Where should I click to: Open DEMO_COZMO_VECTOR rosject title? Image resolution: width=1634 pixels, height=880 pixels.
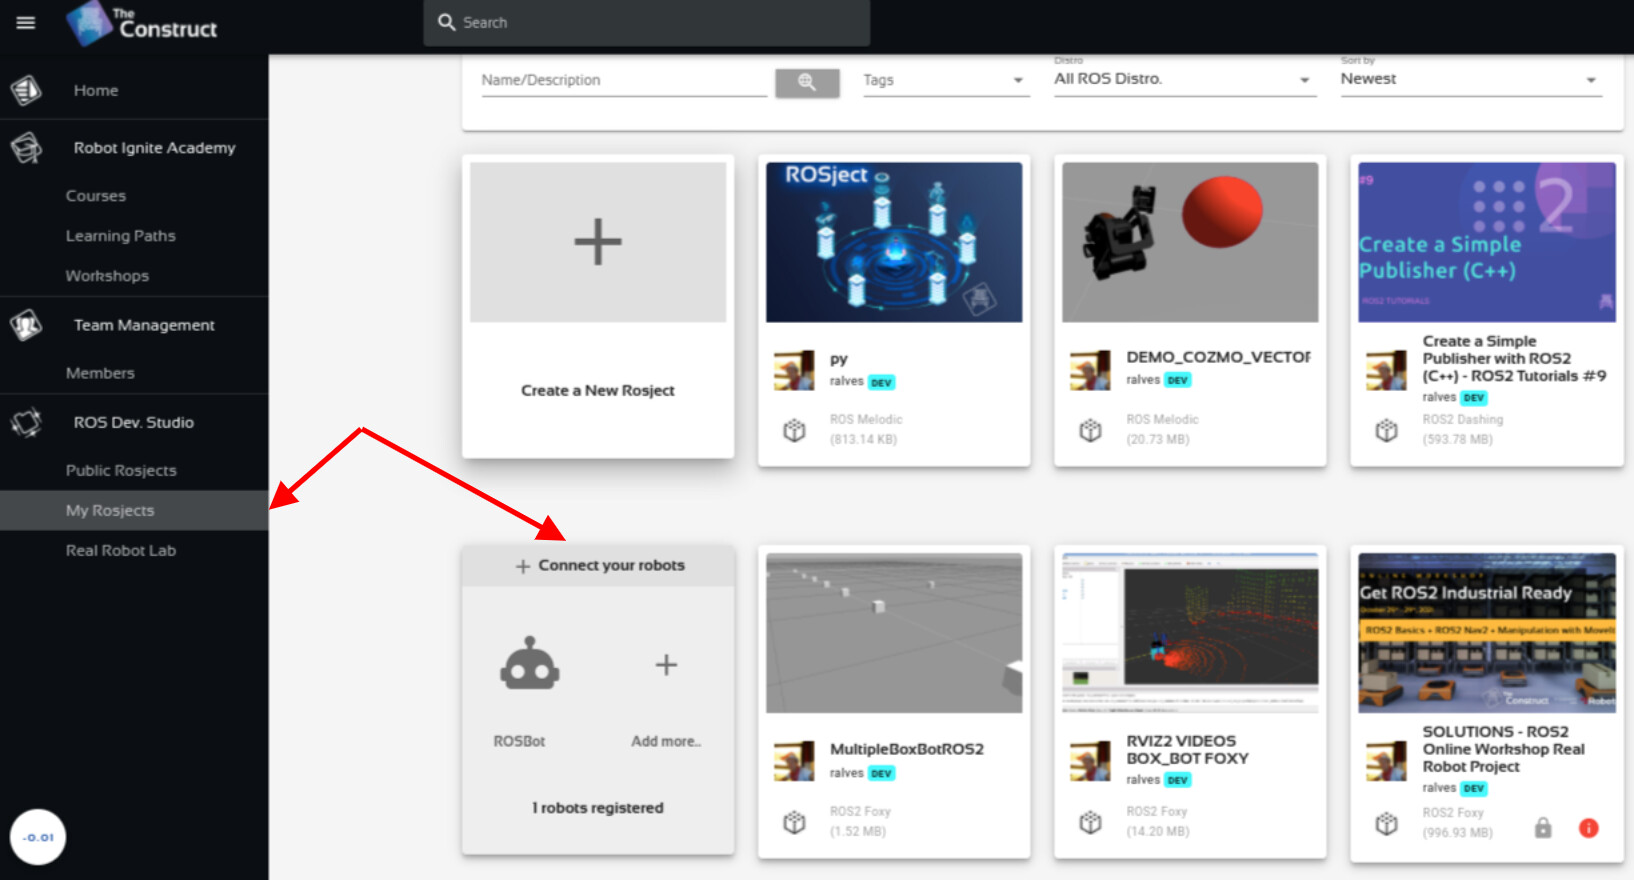[x=1218, y=357]
